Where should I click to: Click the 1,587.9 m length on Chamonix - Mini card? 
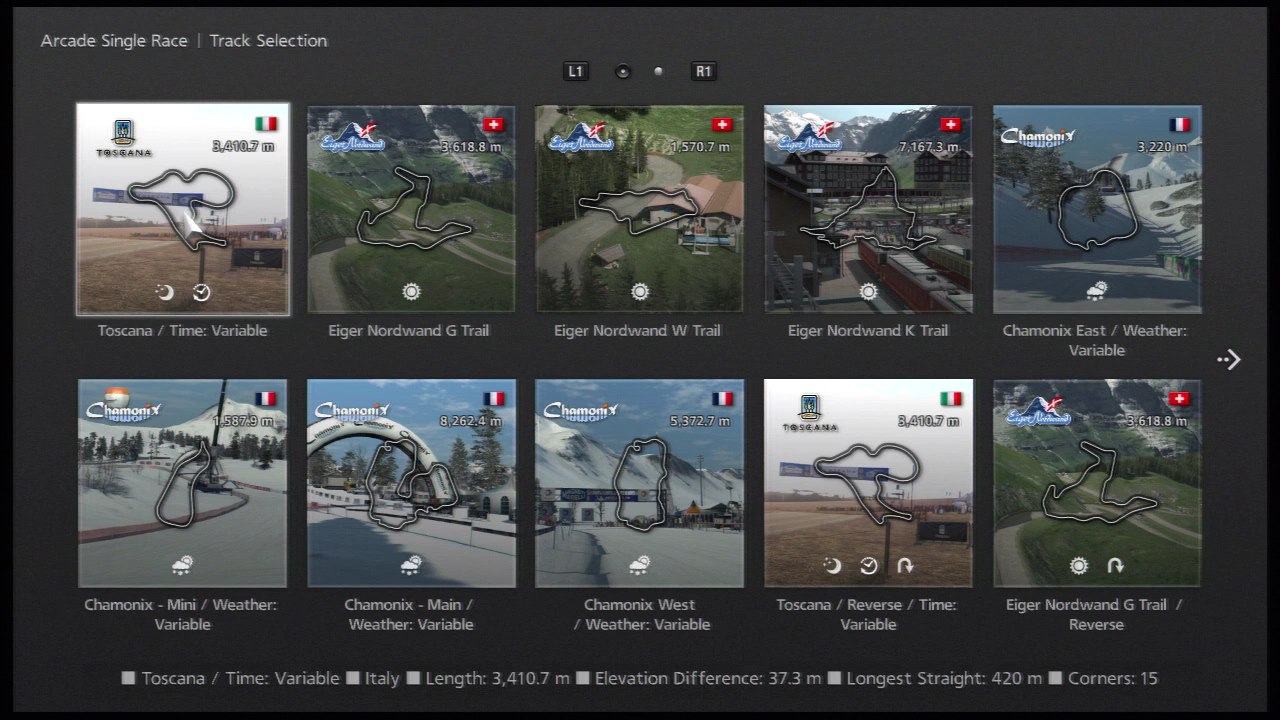click(x=243, y=421)
